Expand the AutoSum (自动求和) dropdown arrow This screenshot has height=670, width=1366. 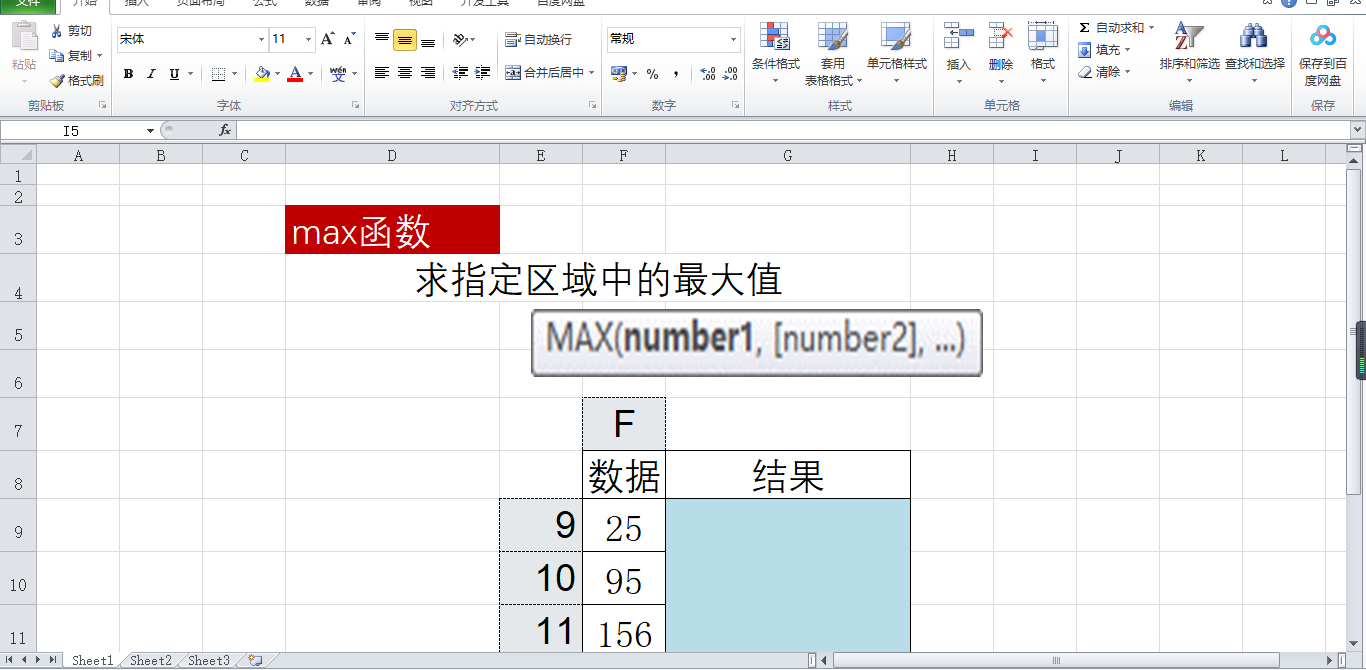(x=1151, y=28)
